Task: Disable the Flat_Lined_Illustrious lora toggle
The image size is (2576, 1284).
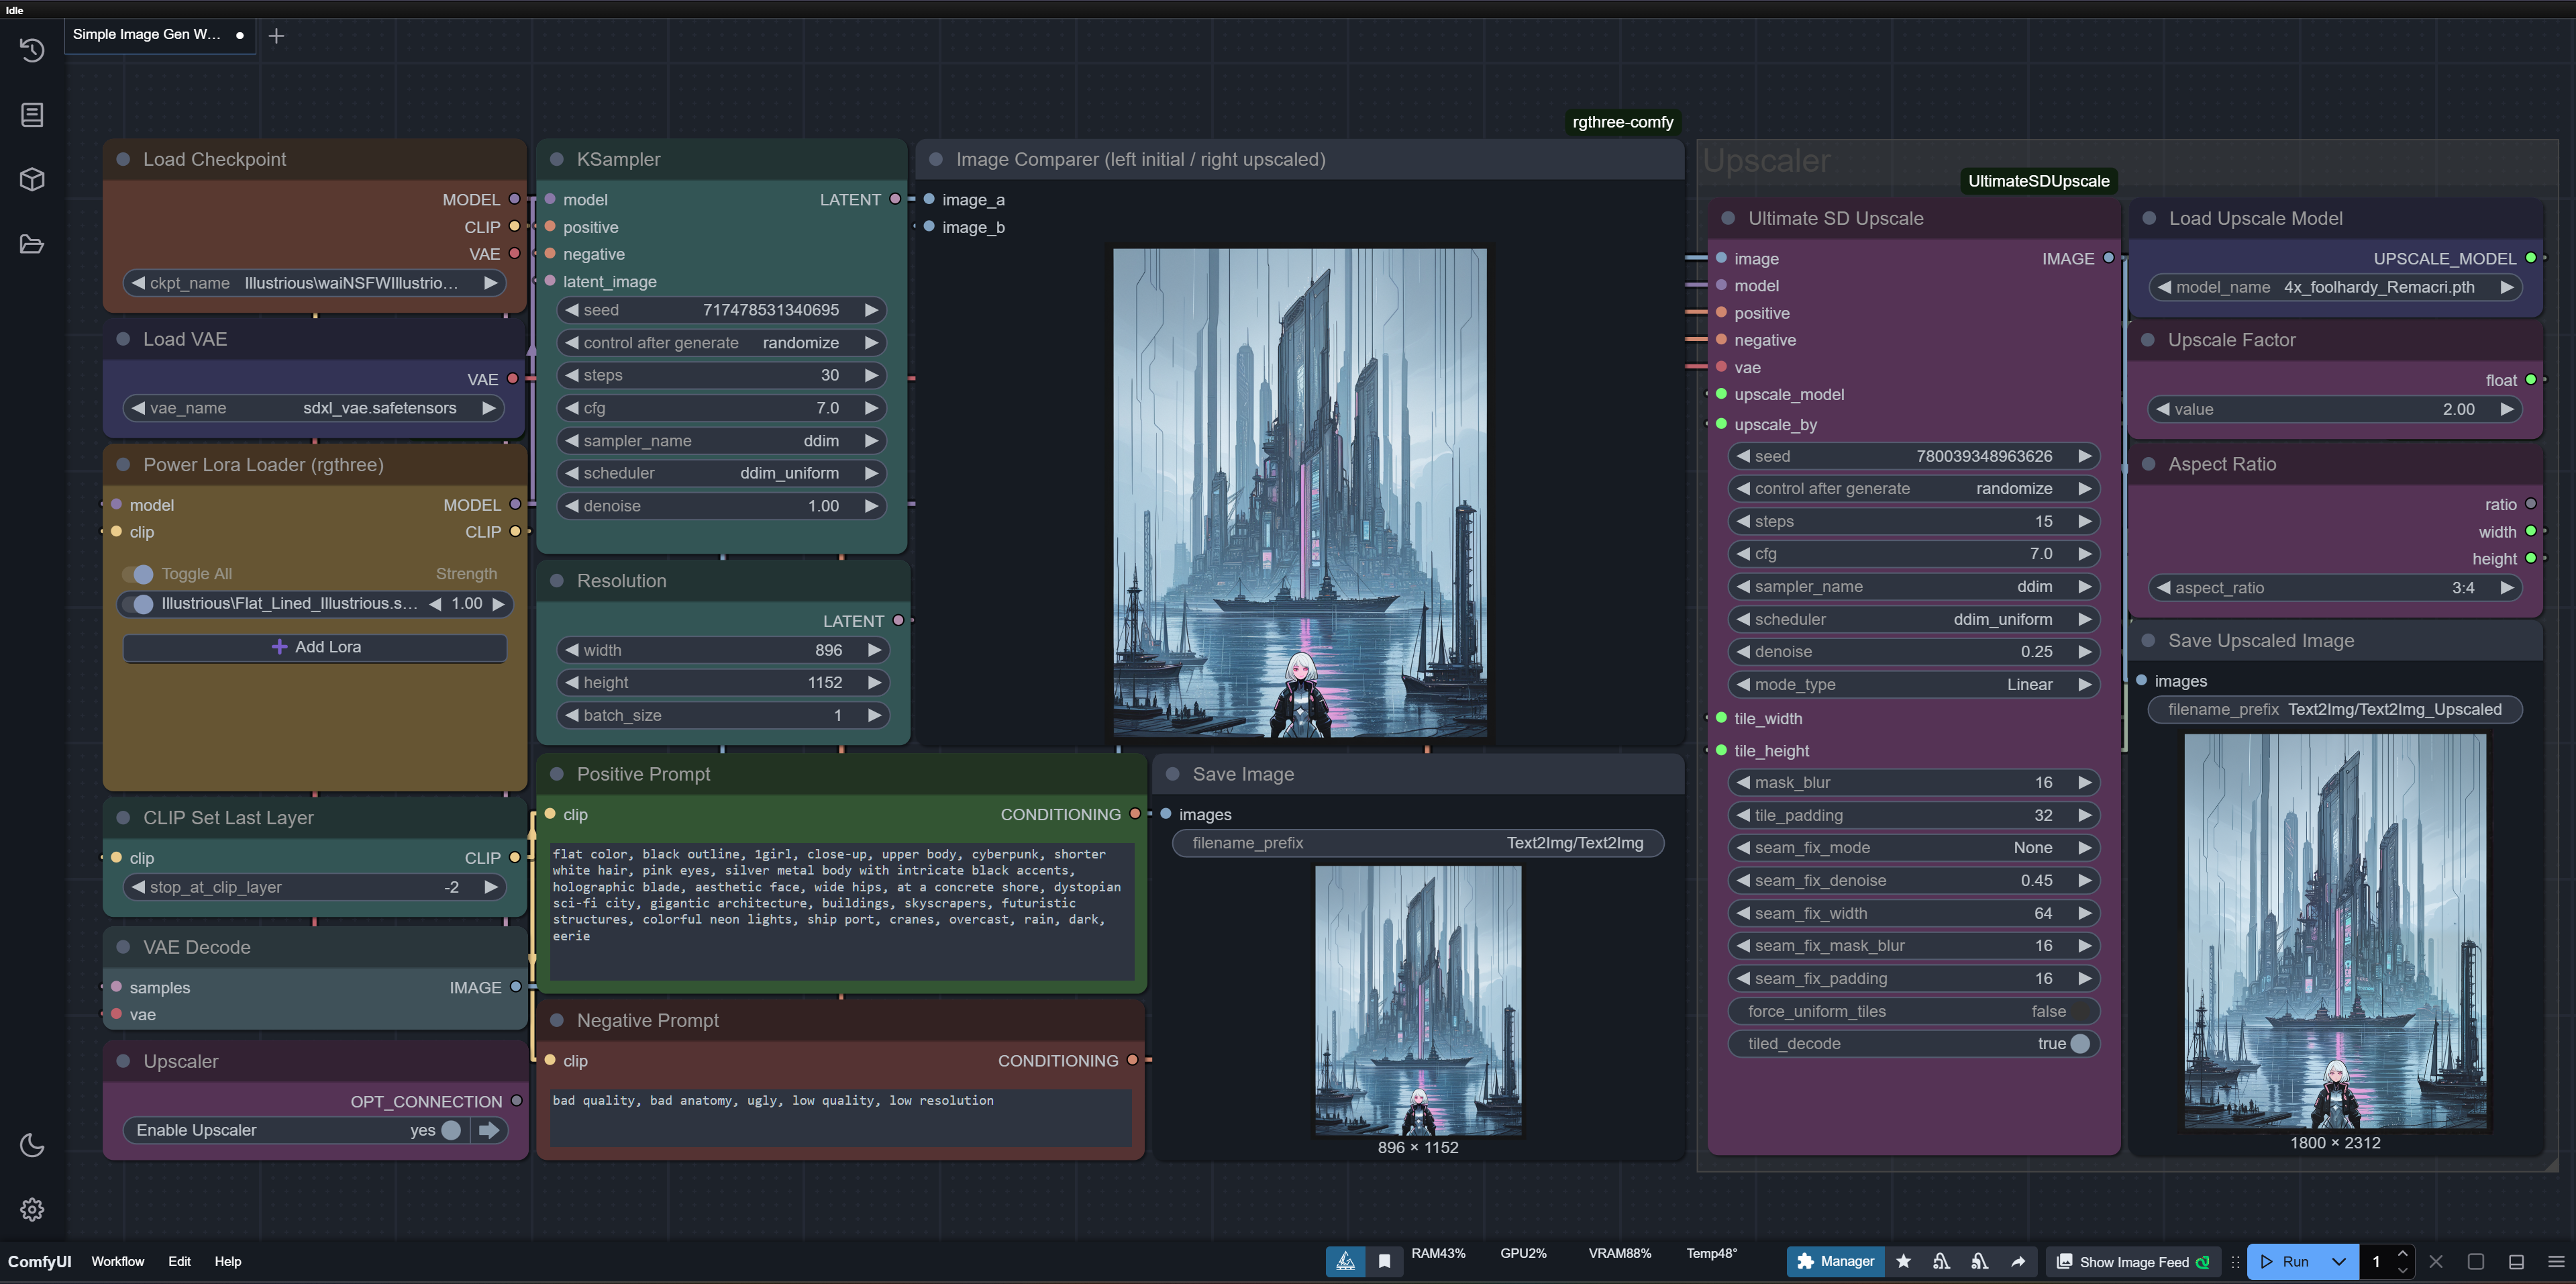Action: point(138,604)
